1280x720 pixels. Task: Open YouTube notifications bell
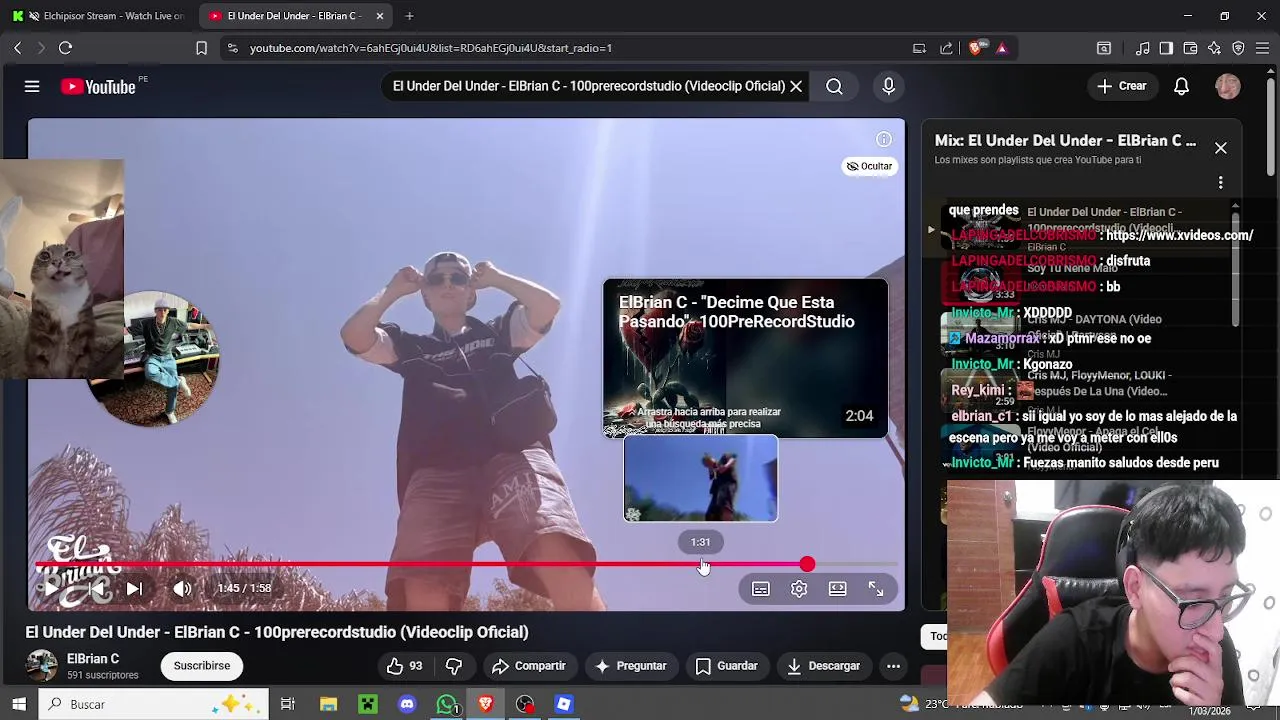(x=1181, y=86)
